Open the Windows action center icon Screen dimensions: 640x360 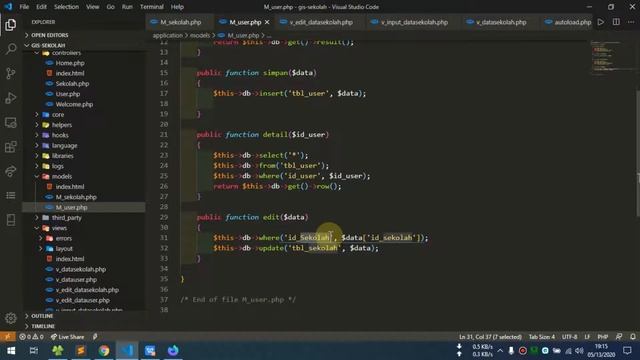point(627,351)
